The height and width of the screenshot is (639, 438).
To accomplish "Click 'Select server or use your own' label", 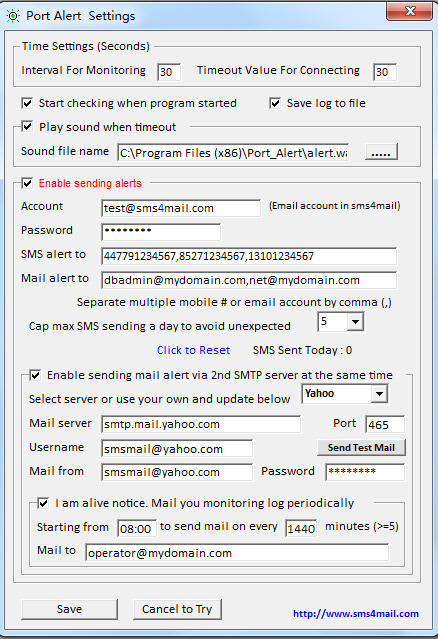I will click(159, 399).
